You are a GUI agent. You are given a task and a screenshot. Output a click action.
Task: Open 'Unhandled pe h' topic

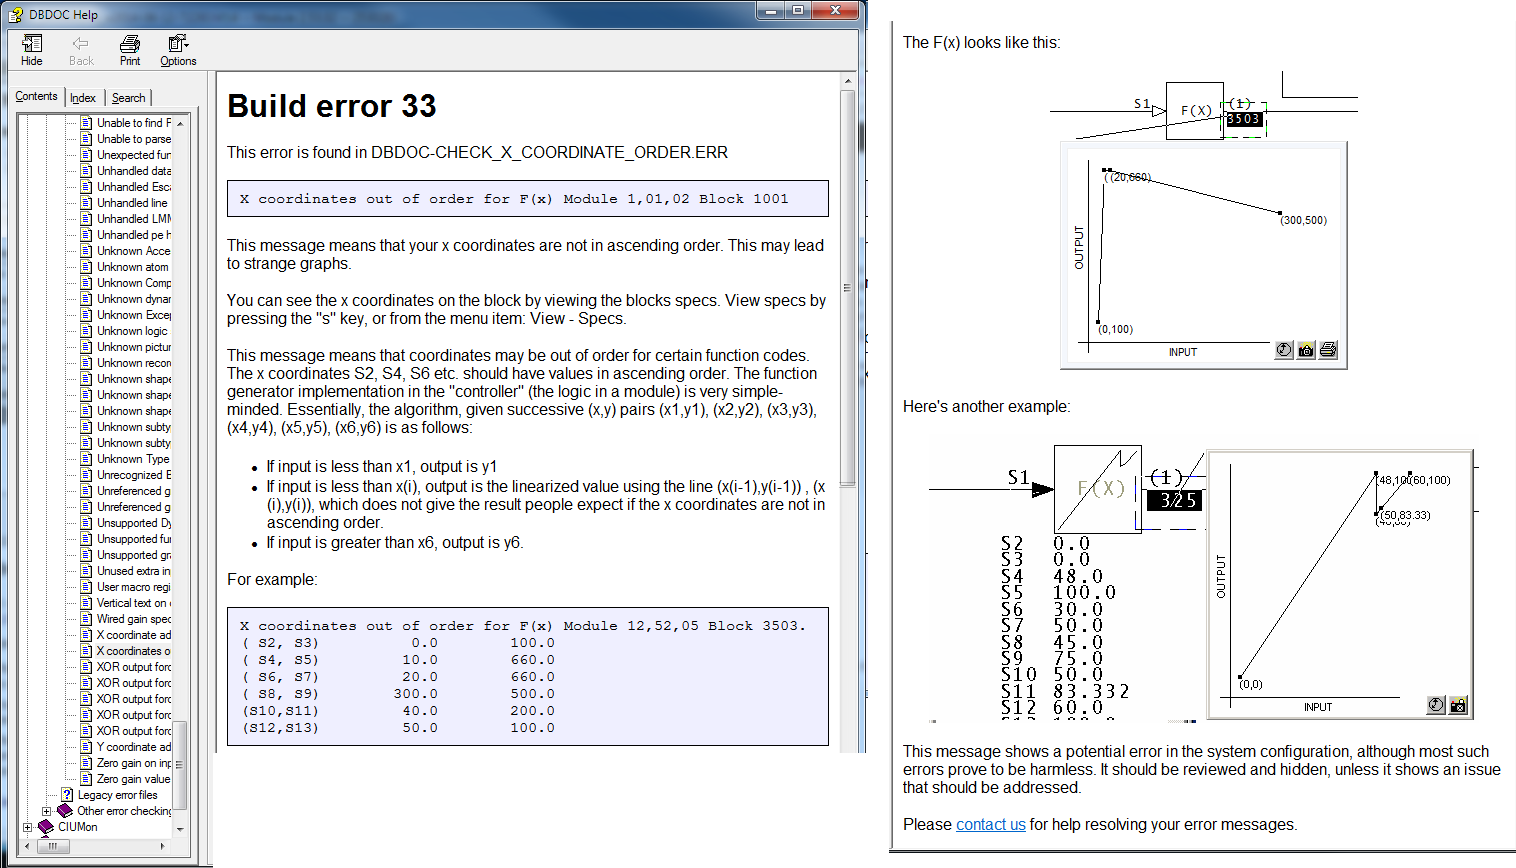click(134, 235)
